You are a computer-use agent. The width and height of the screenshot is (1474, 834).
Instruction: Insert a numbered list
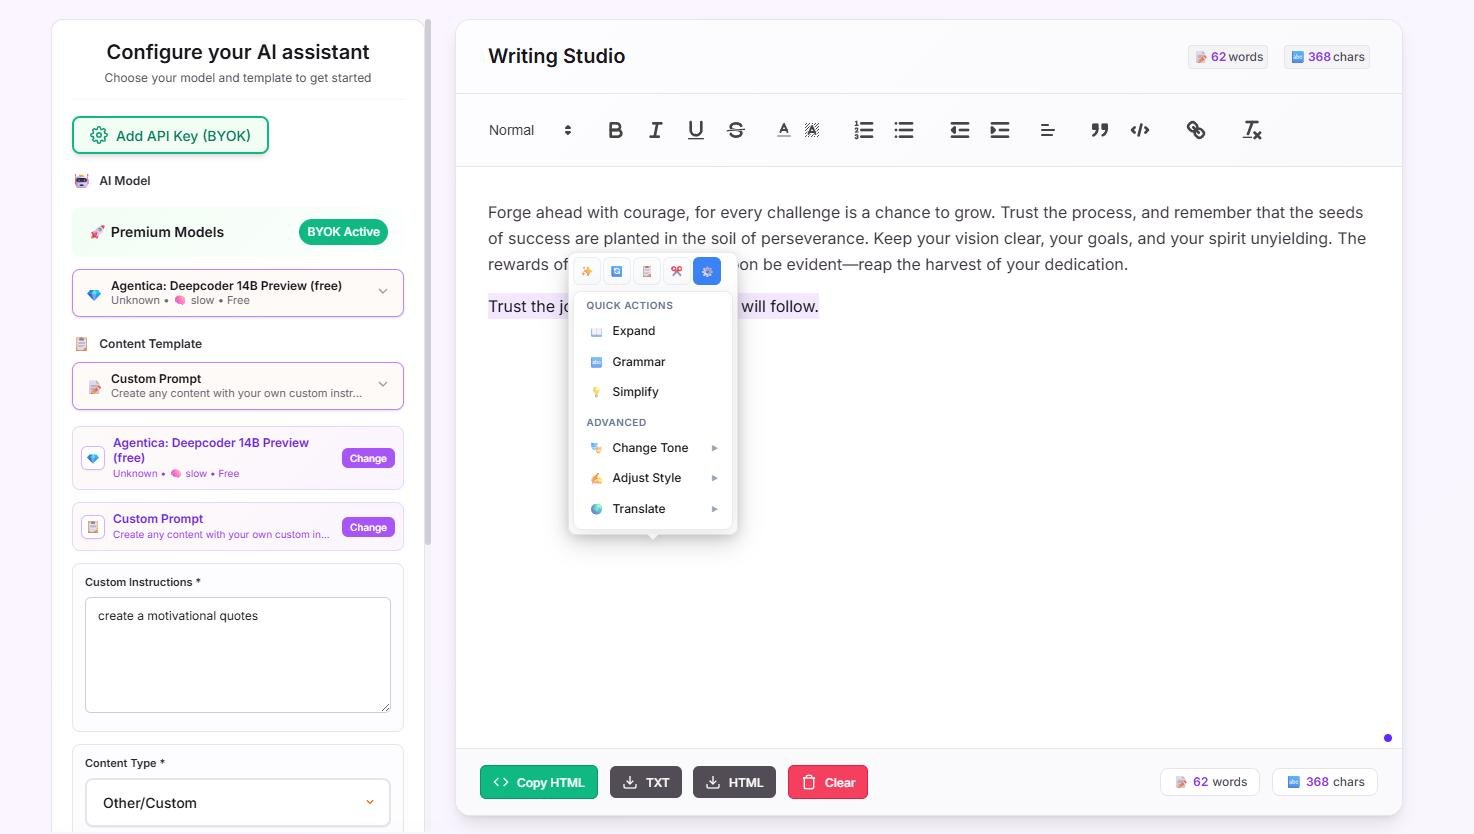pyautogui.click(x=864, y=130)
